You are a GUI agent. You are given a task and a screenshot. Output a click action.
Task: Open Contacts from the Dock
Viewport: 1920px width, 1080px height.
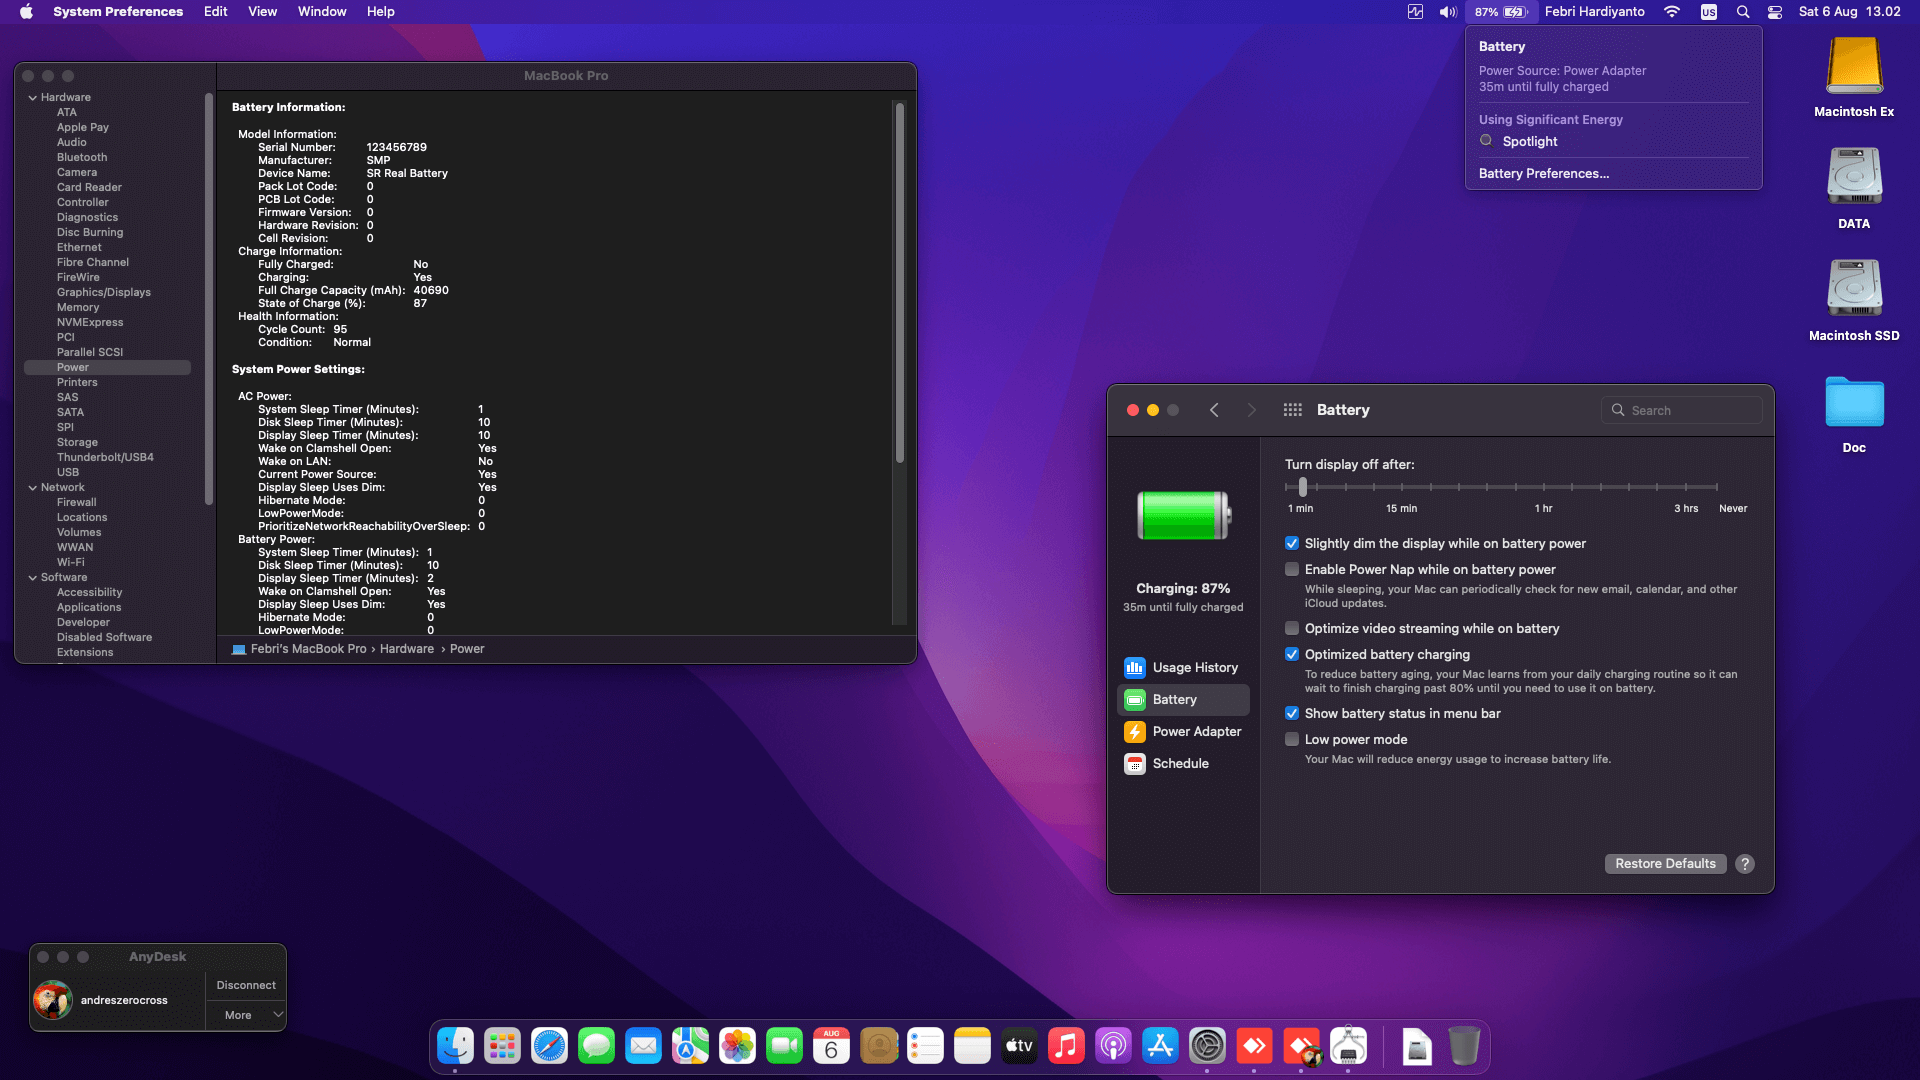tap(879, 1046)
